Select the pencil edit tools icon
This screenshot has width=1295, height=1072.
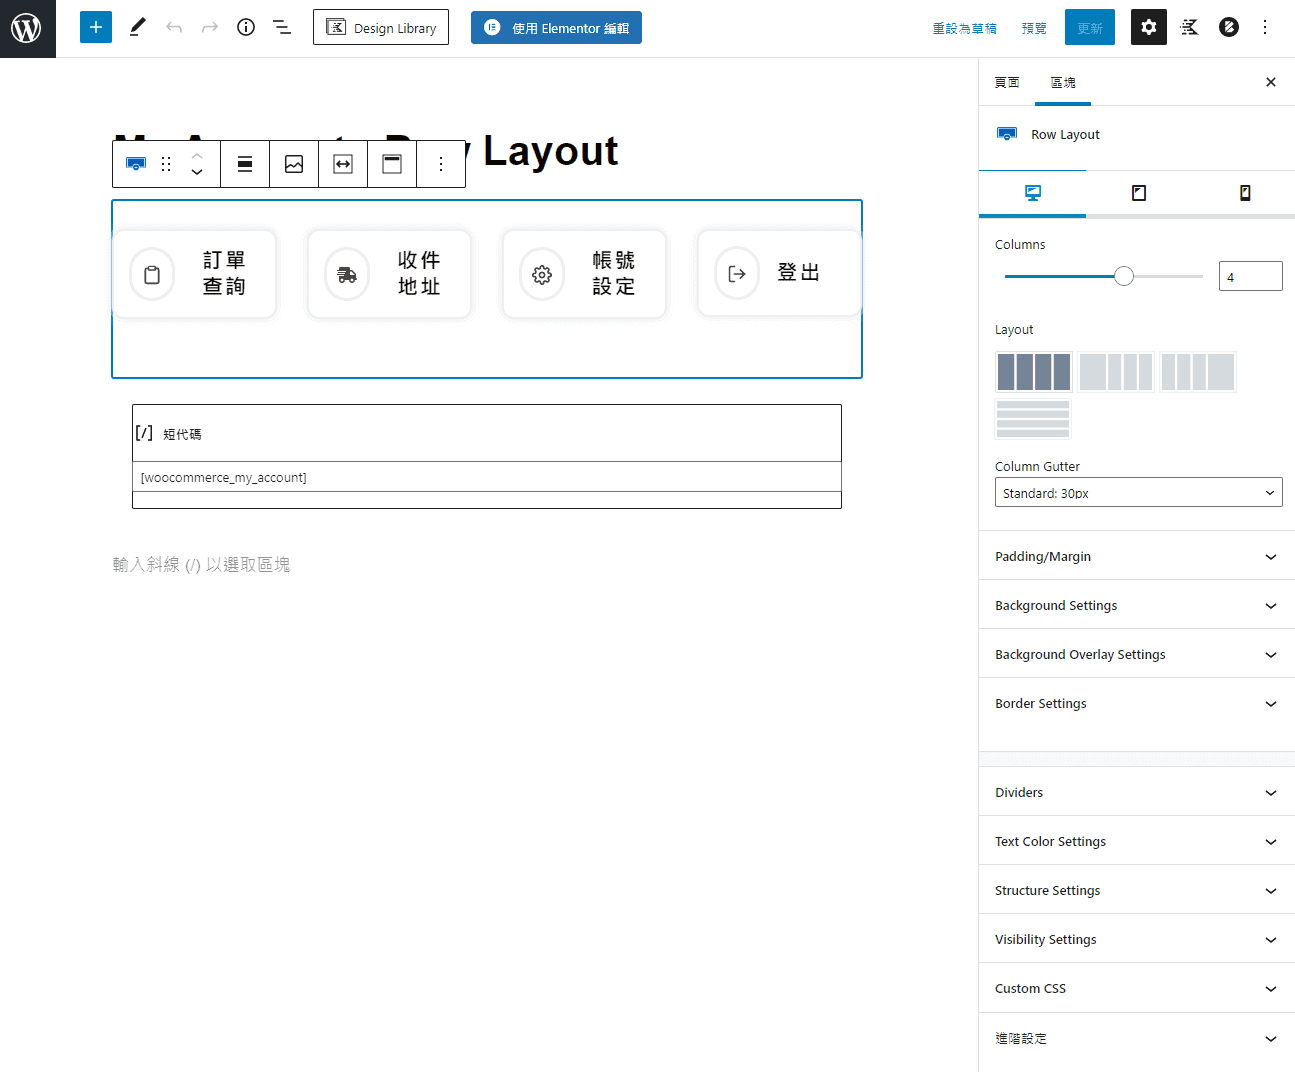click(138, 27)
